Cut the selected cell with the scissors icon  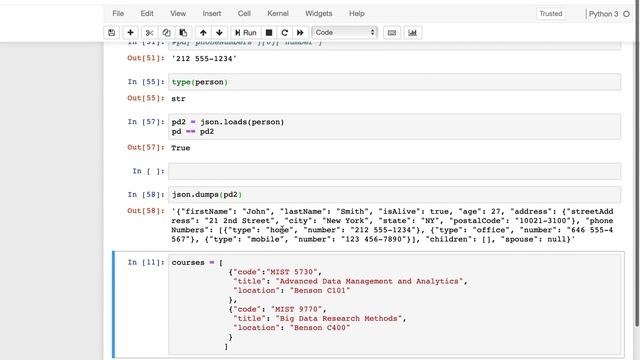coord(149,33)
